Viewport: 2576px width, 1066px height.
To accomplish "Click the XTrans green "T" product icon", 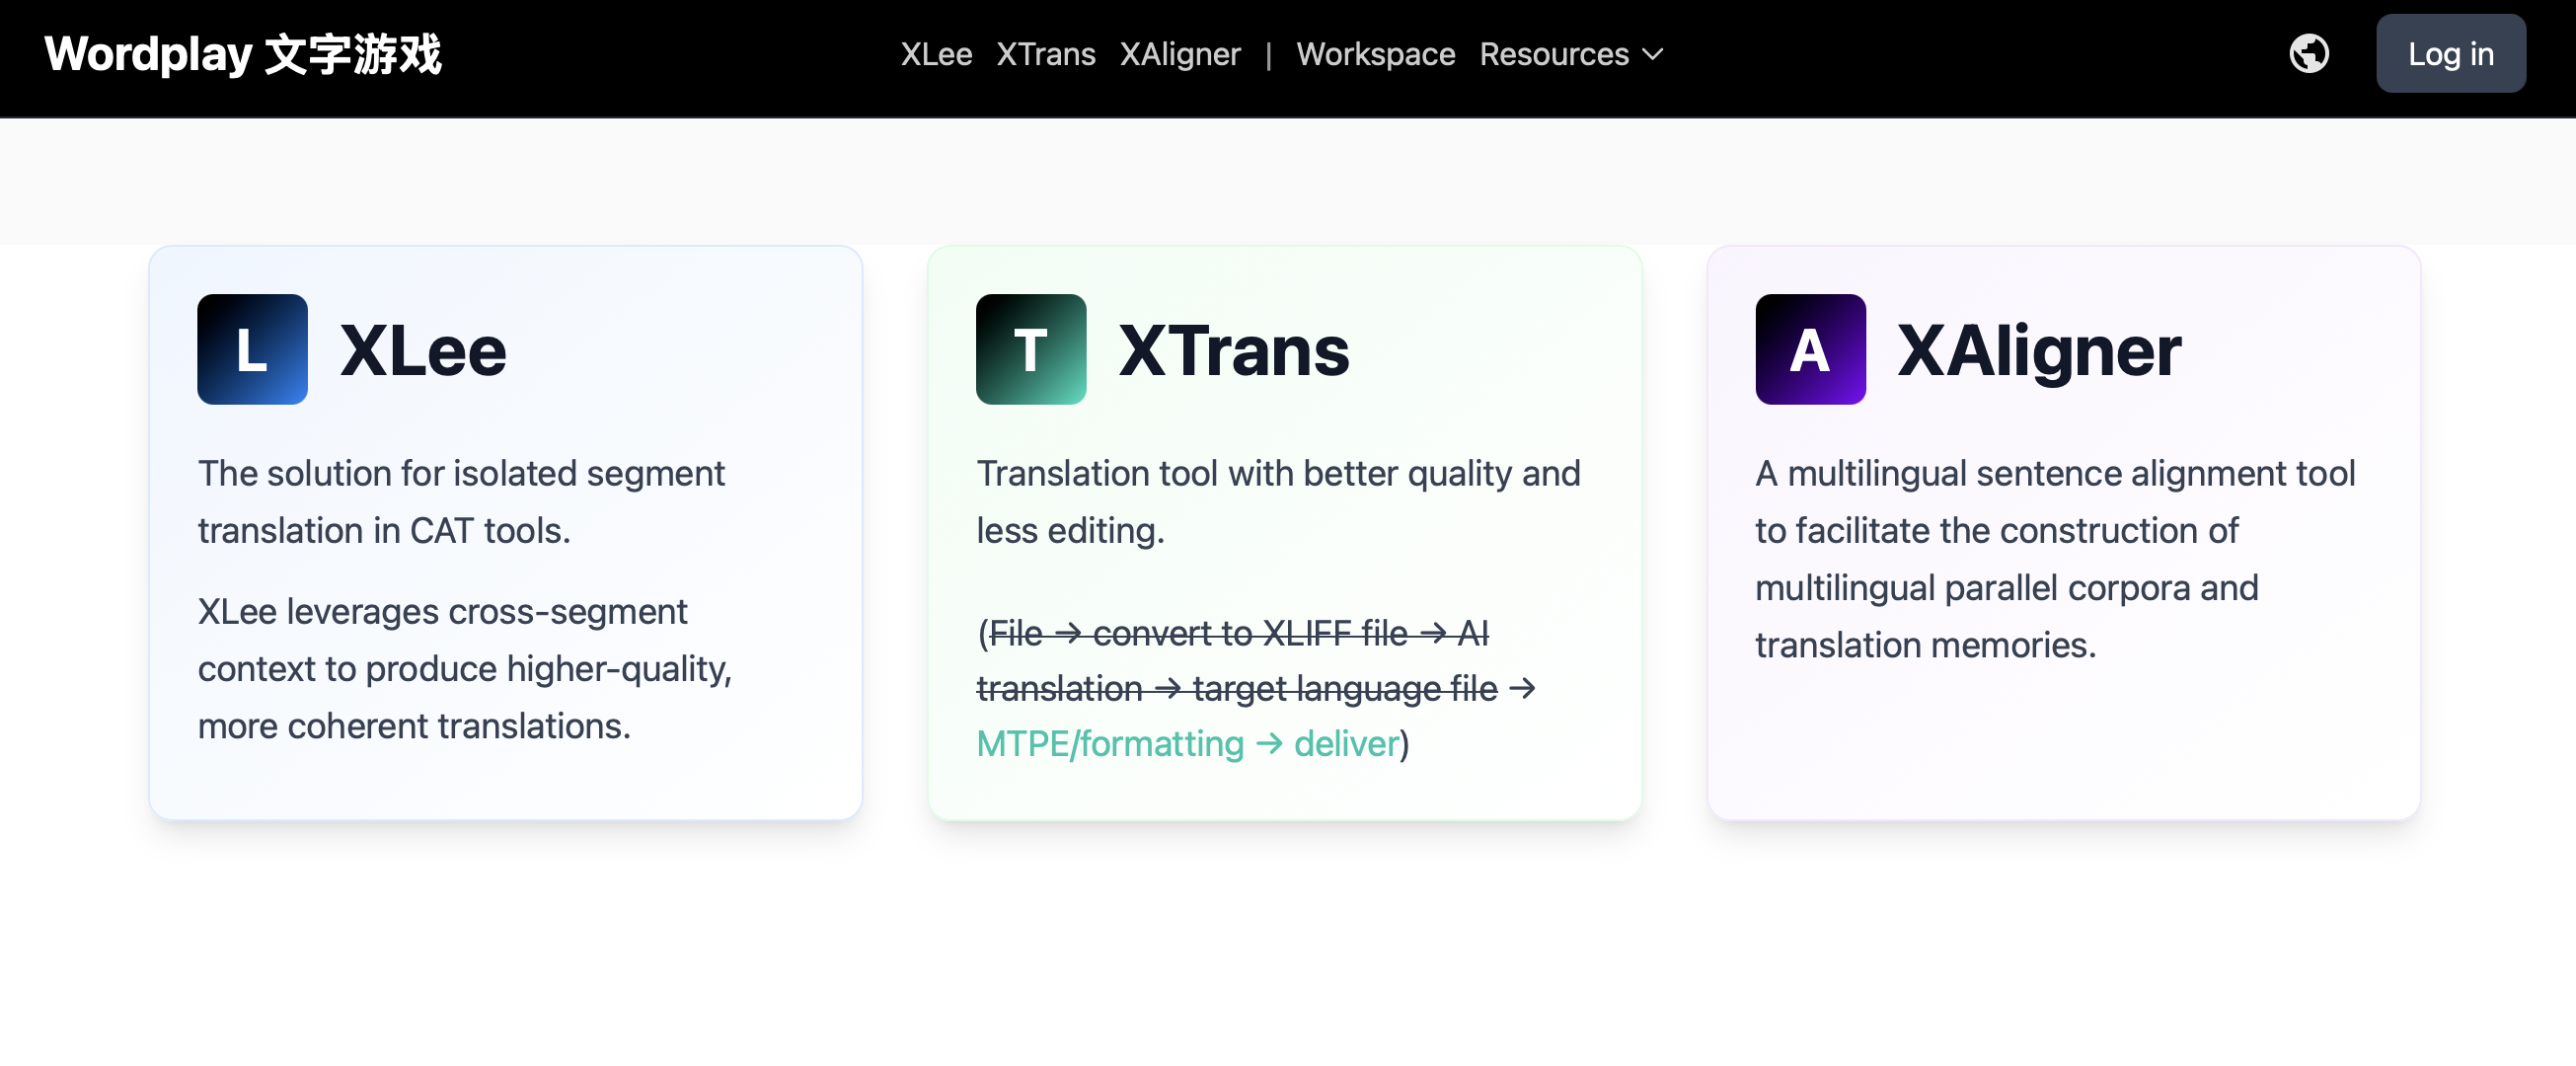I will tap(1030, 349).
